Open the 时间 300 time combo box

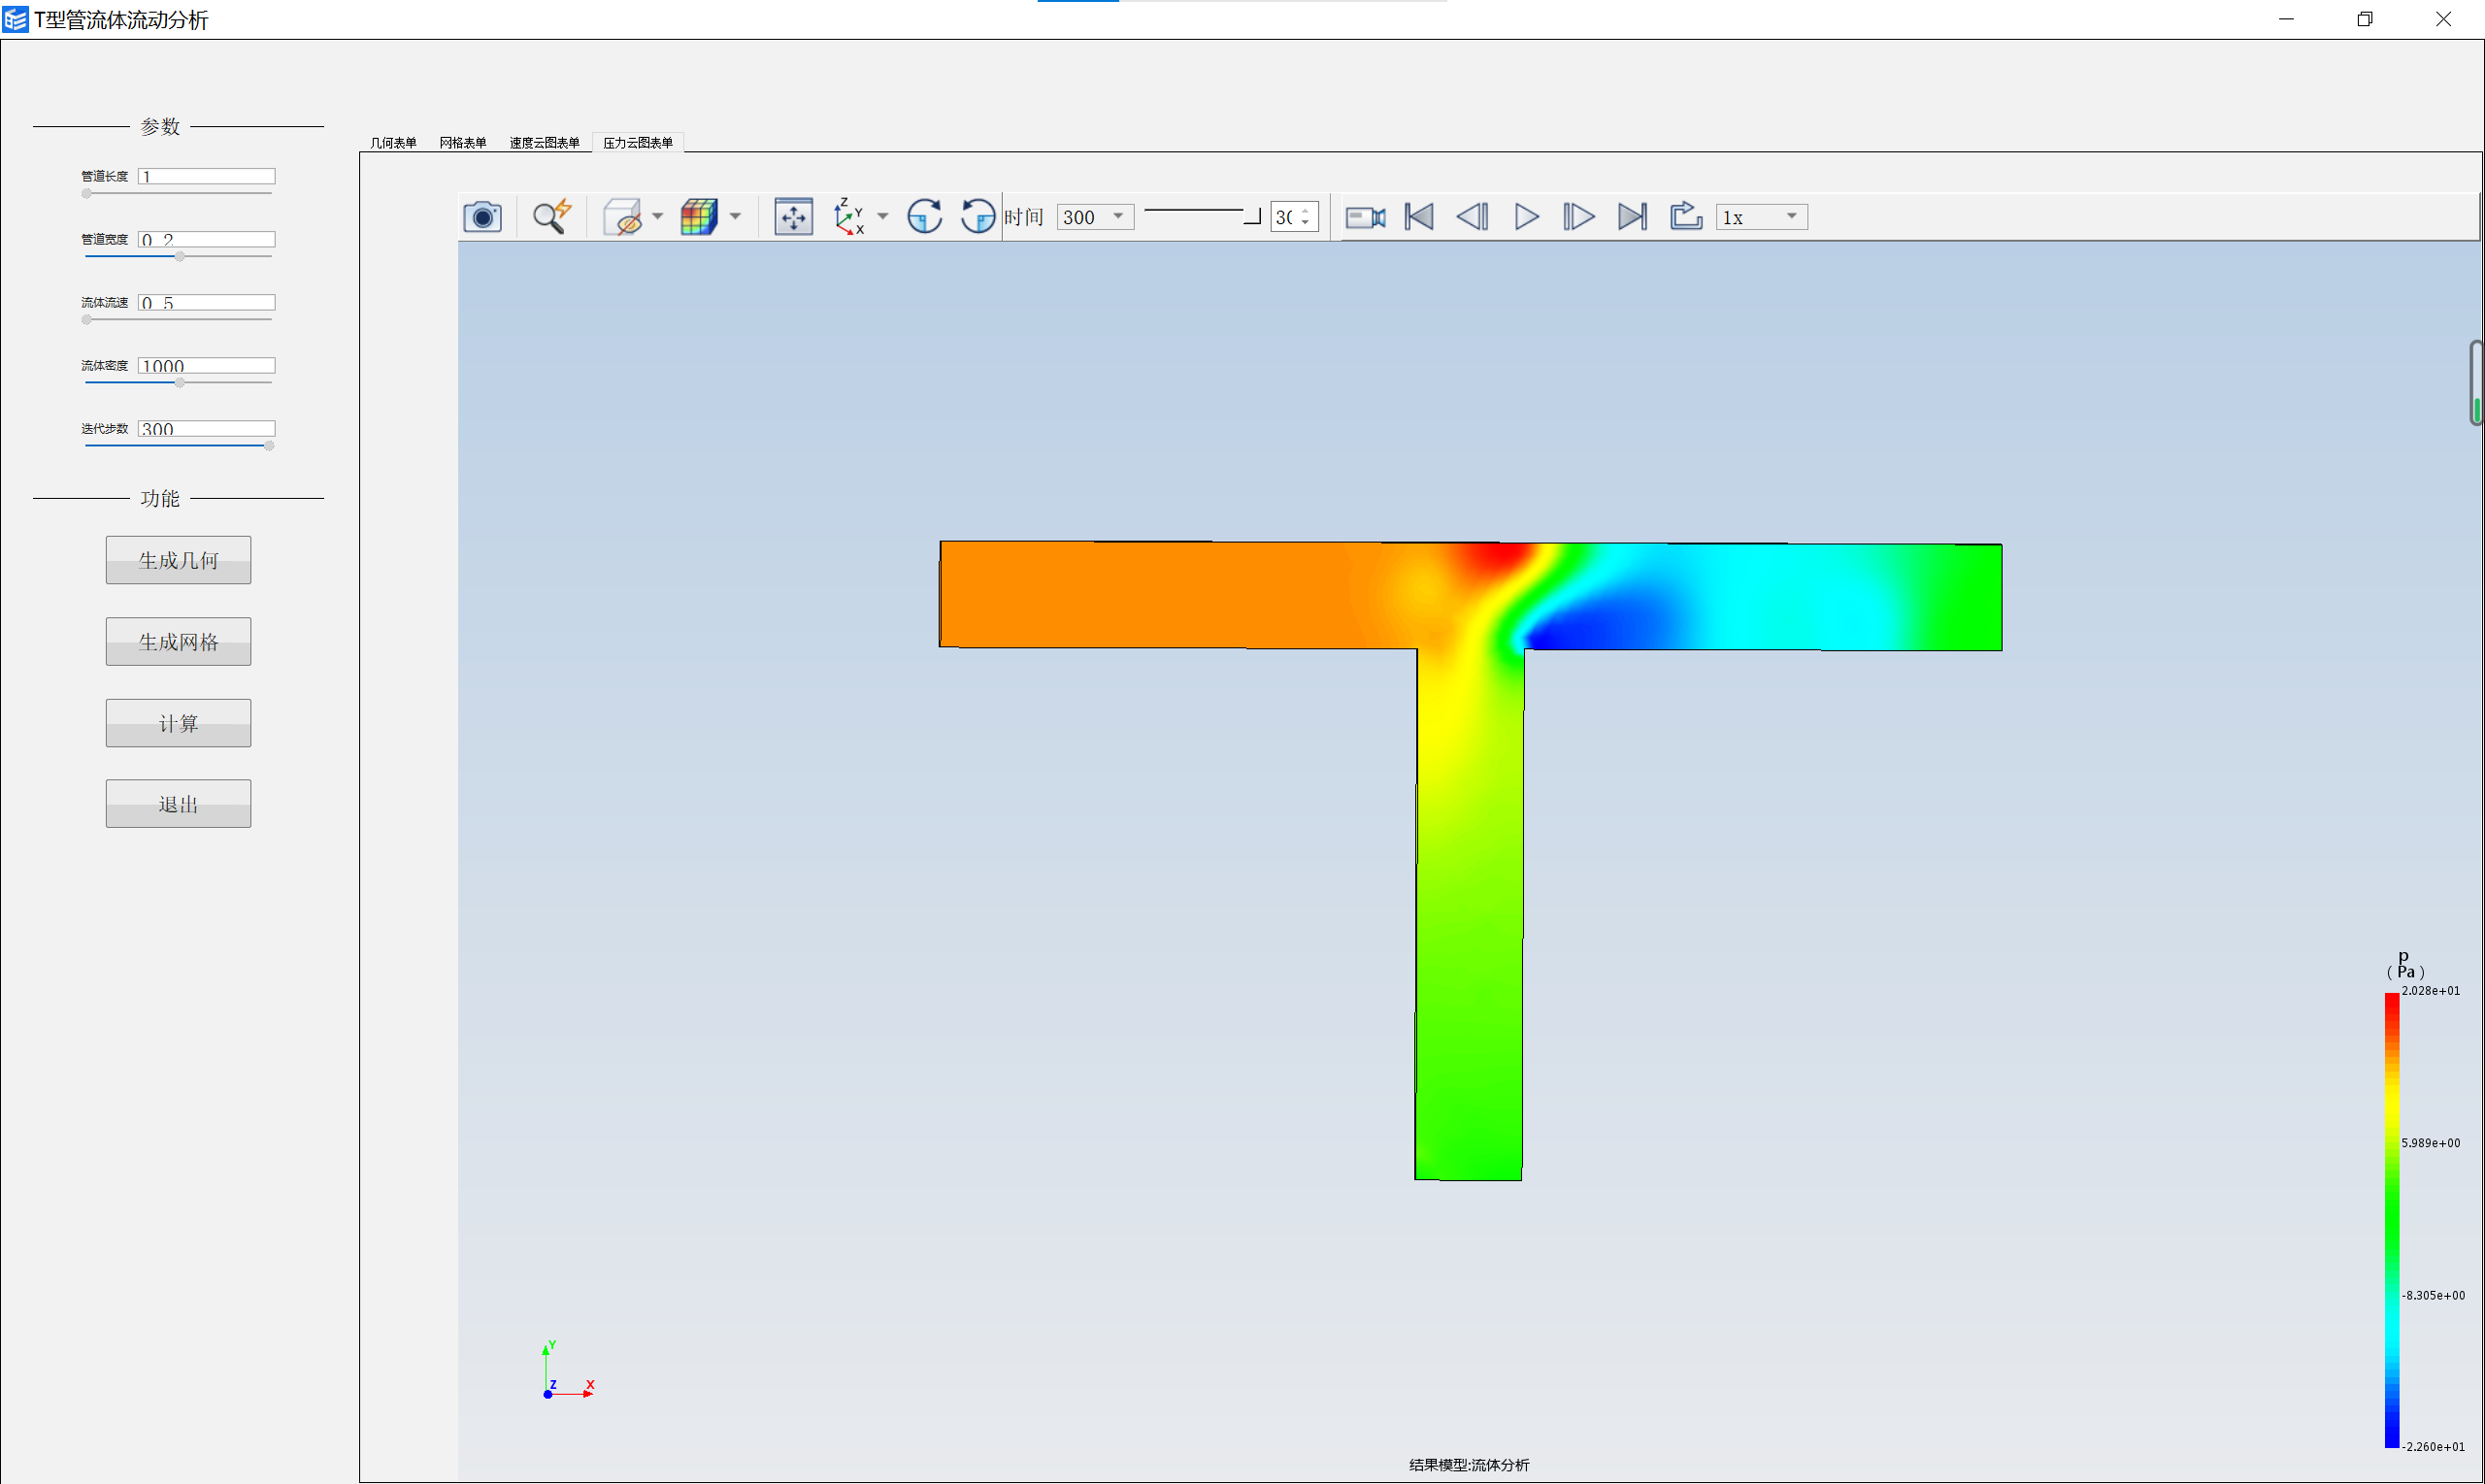pyautogui.click(x=1095, y=217)
